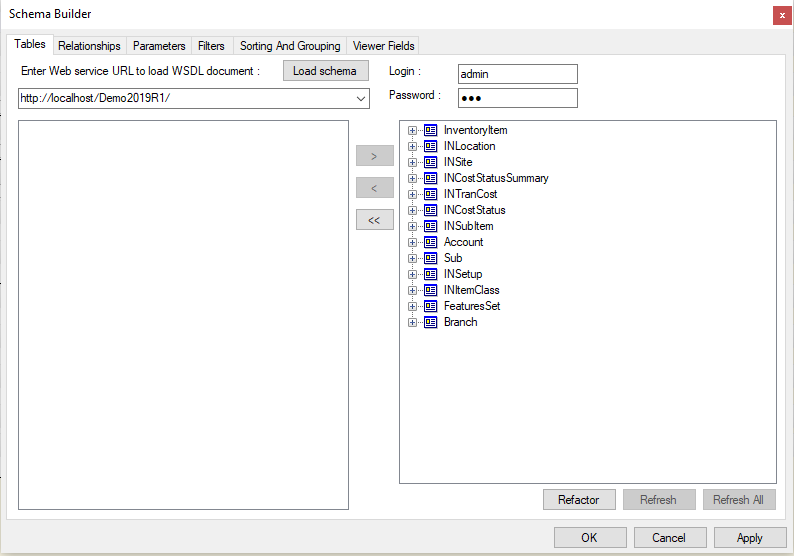Click the FeaturesSet table icon
The height and width of the screenshot is (556, 794).
pos(431,306)
